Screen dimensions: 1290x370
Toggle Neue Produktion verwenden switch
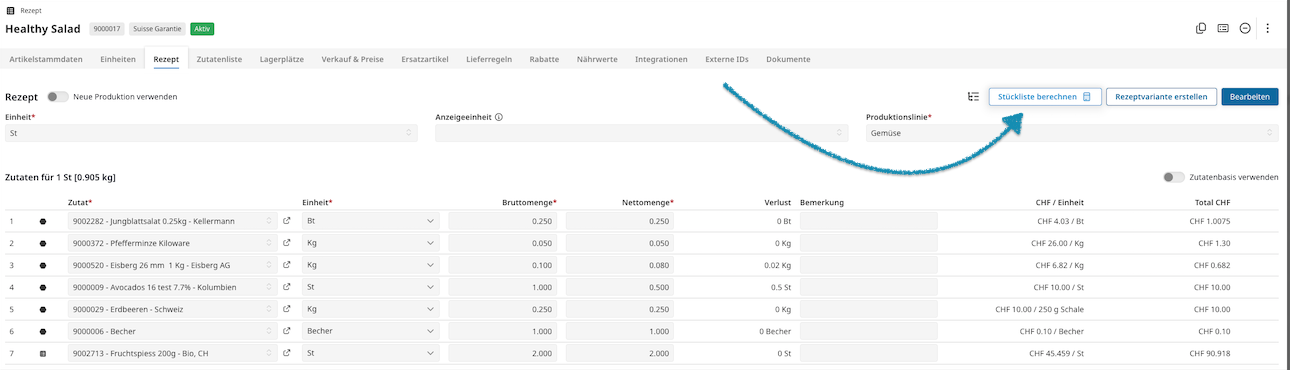[58, 97]
